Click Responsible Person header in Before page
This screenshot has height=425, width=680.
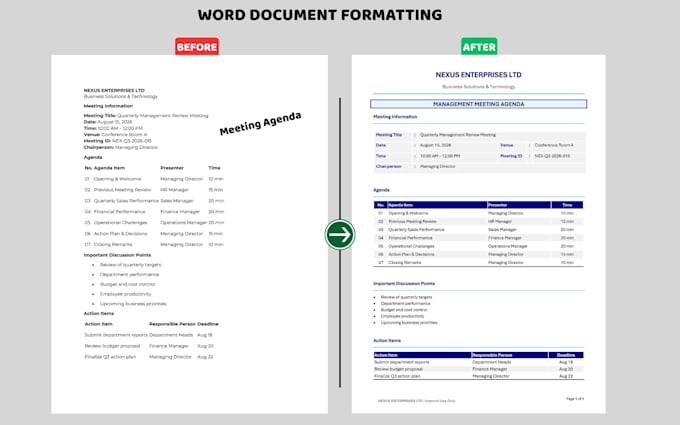point(172,324)
